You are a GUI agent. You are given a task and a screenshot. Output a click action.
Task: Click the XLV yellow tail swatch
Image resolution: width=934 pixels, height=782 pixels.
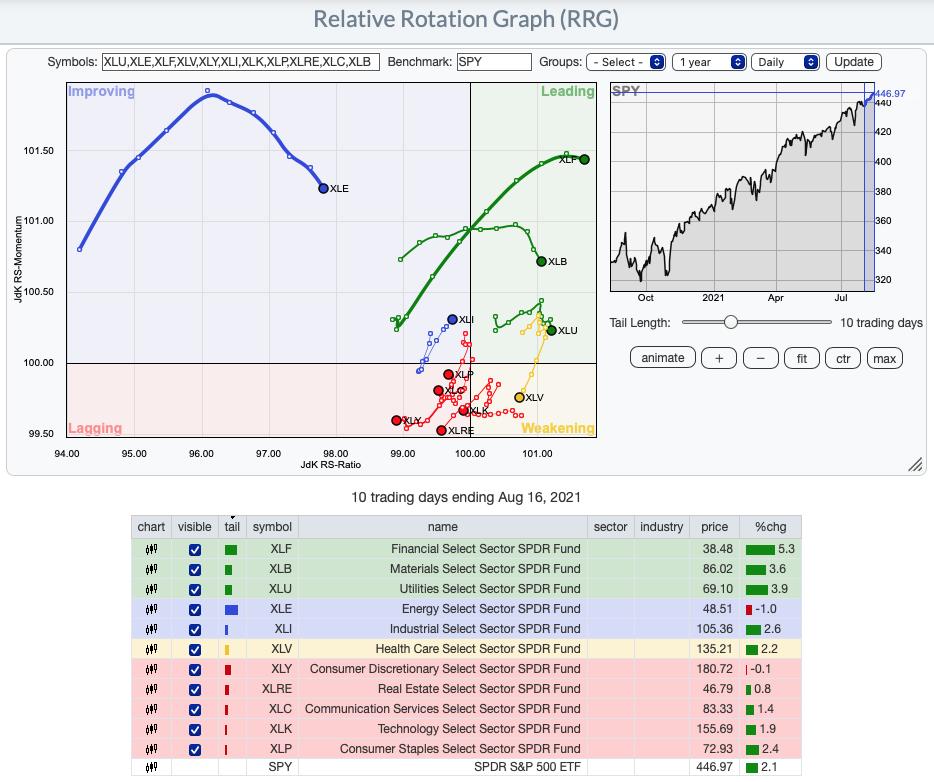(227, 650)
